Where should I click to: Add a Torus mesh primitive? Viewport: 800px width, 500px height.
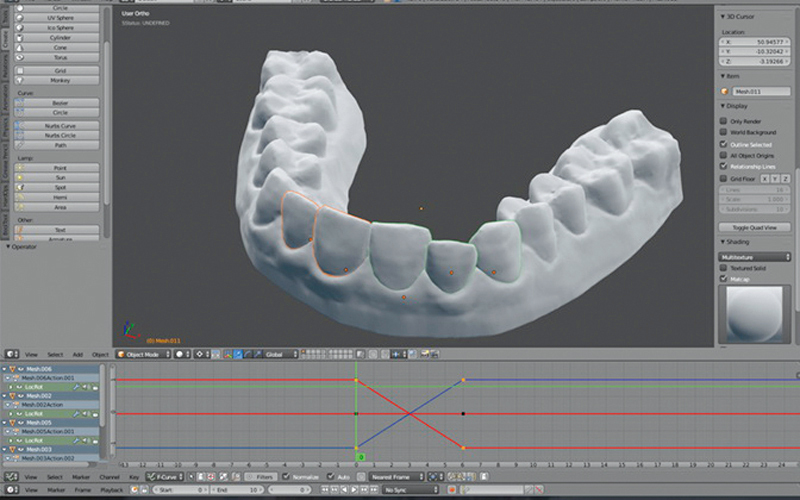click(60, 57)
